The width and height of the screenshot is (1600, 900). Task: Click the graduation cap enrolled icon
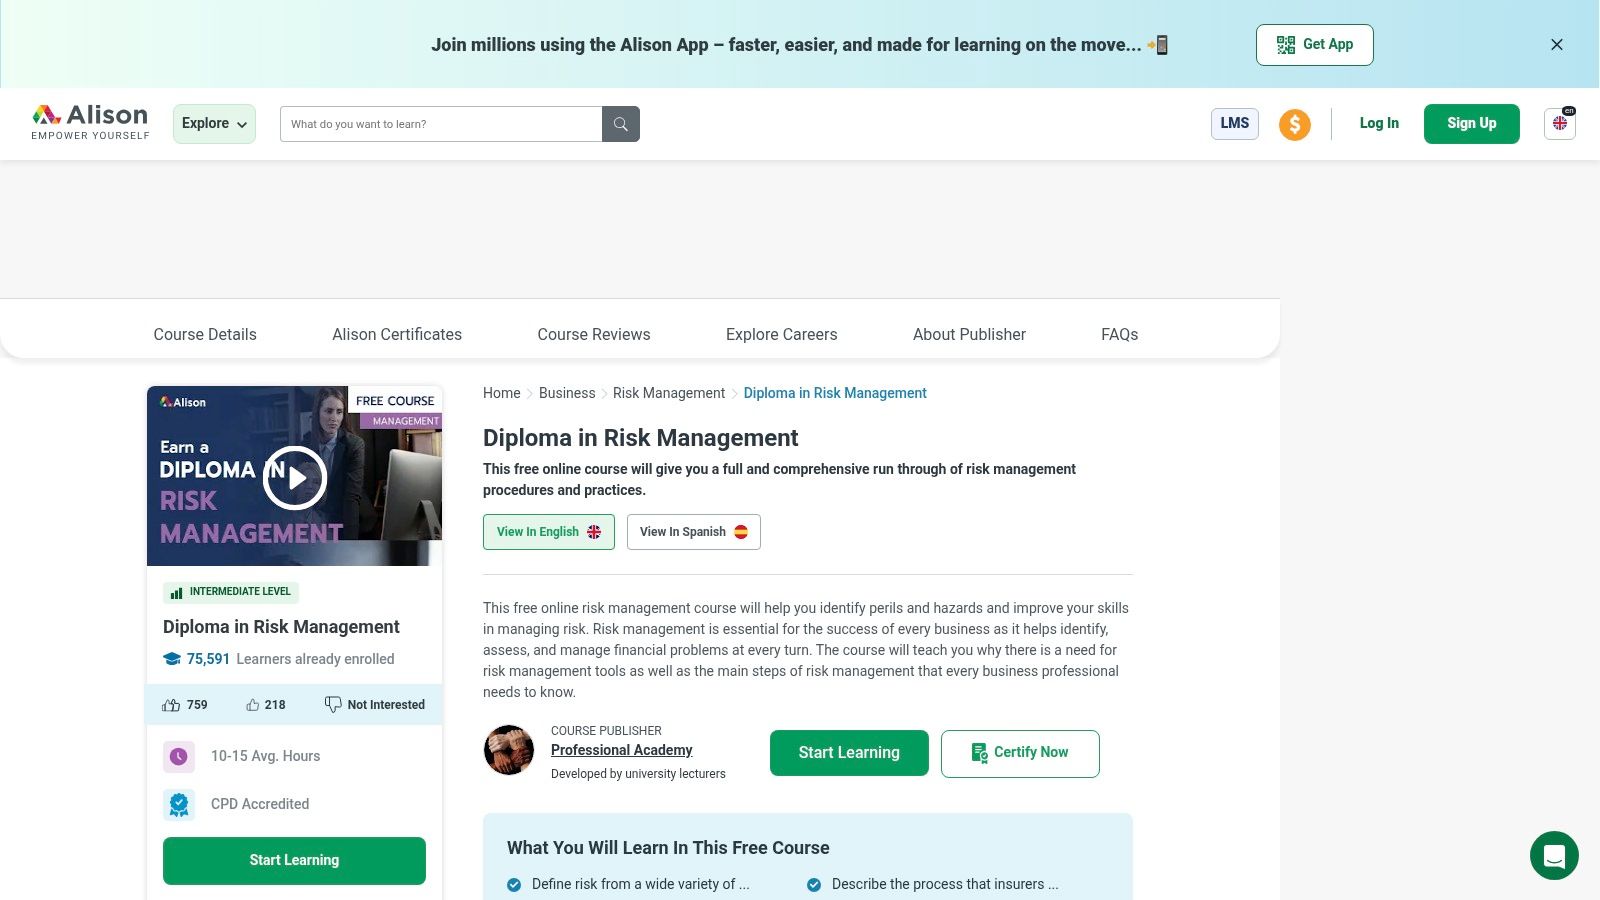coord(172,659)
